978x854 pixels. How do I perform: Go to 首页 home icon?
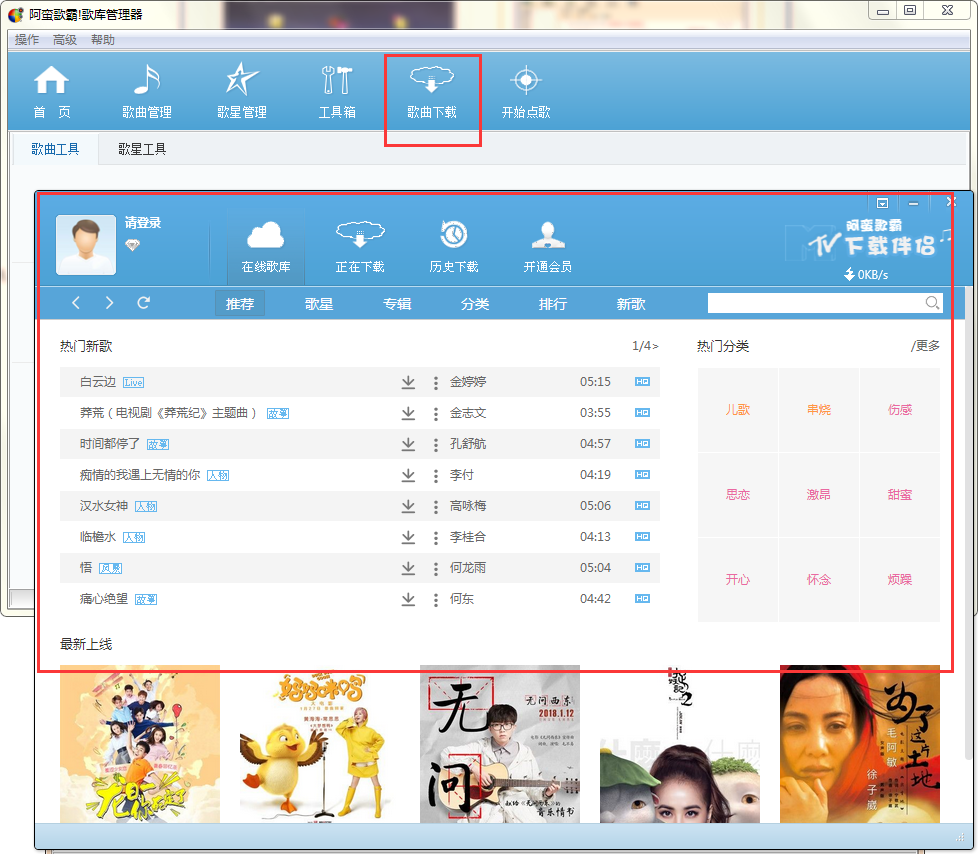pos(52,81)
